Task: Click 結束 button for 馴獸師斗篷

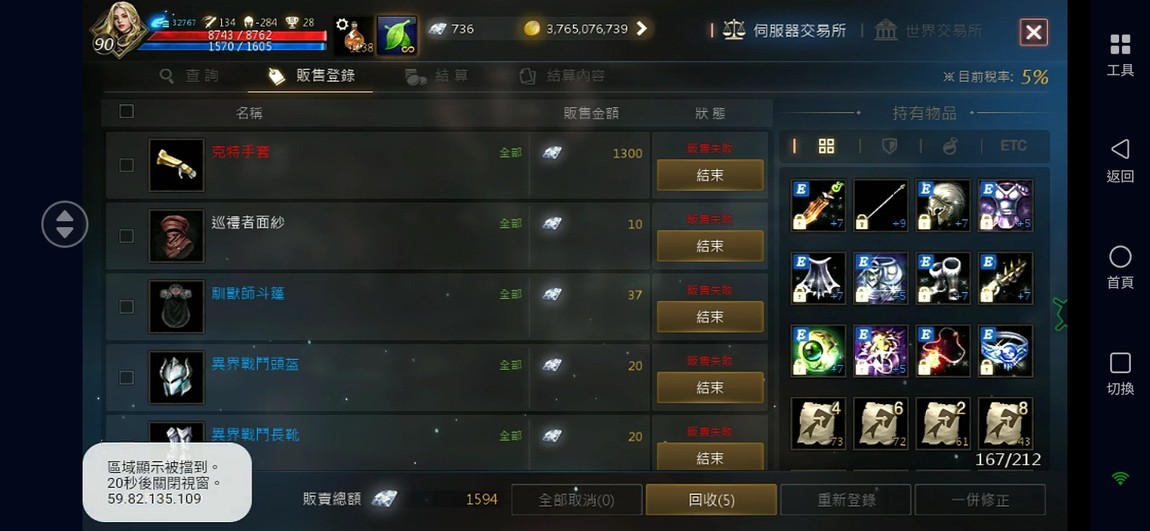Action: (710, 317)
